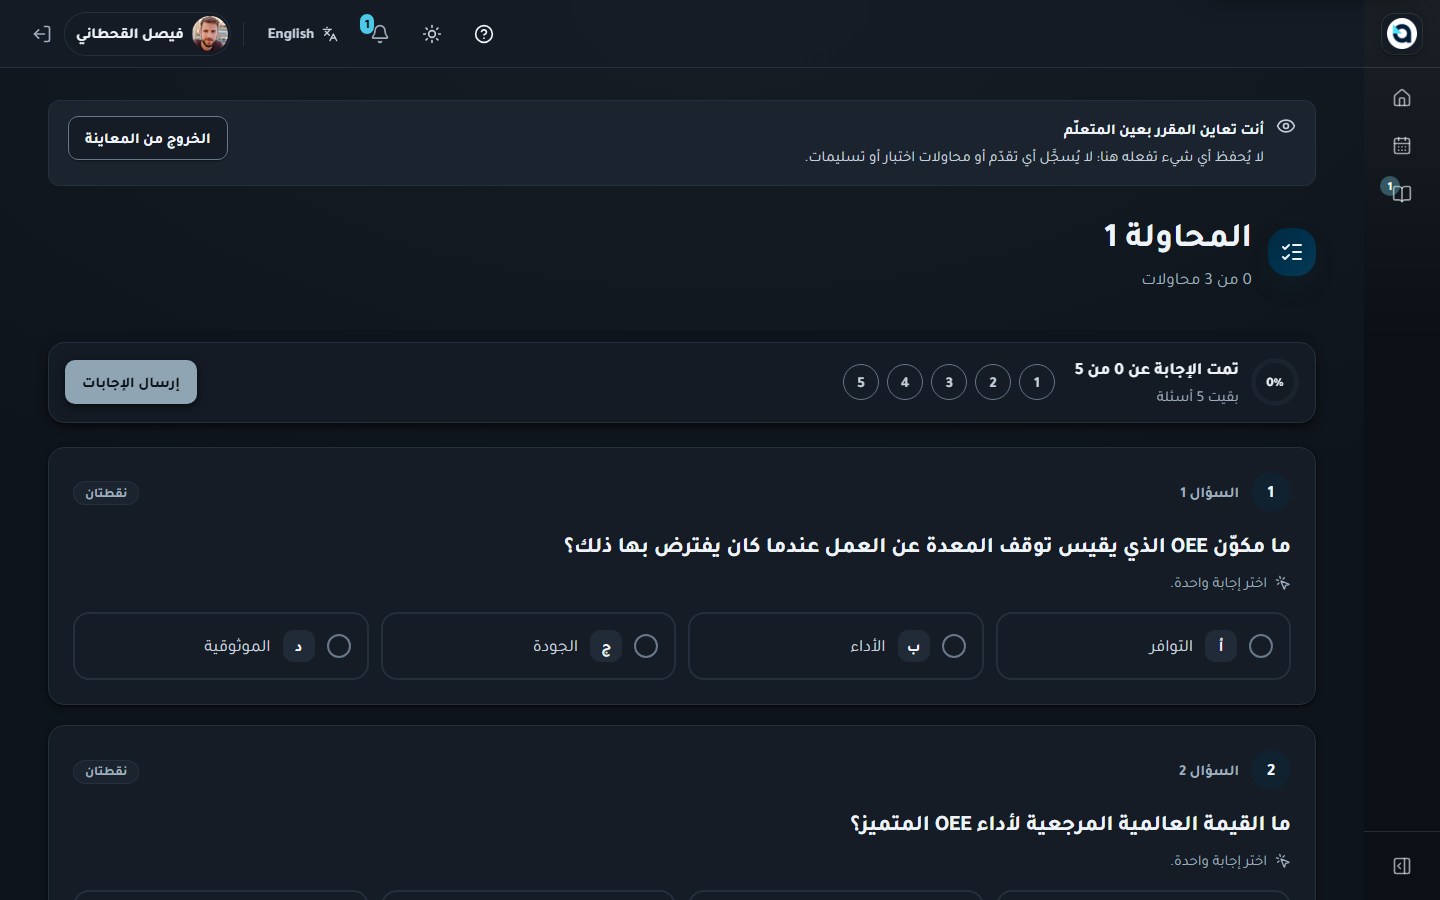The image size is (1440, 900).
Task: Select answer ب الأداء
Action: (836, 646)
